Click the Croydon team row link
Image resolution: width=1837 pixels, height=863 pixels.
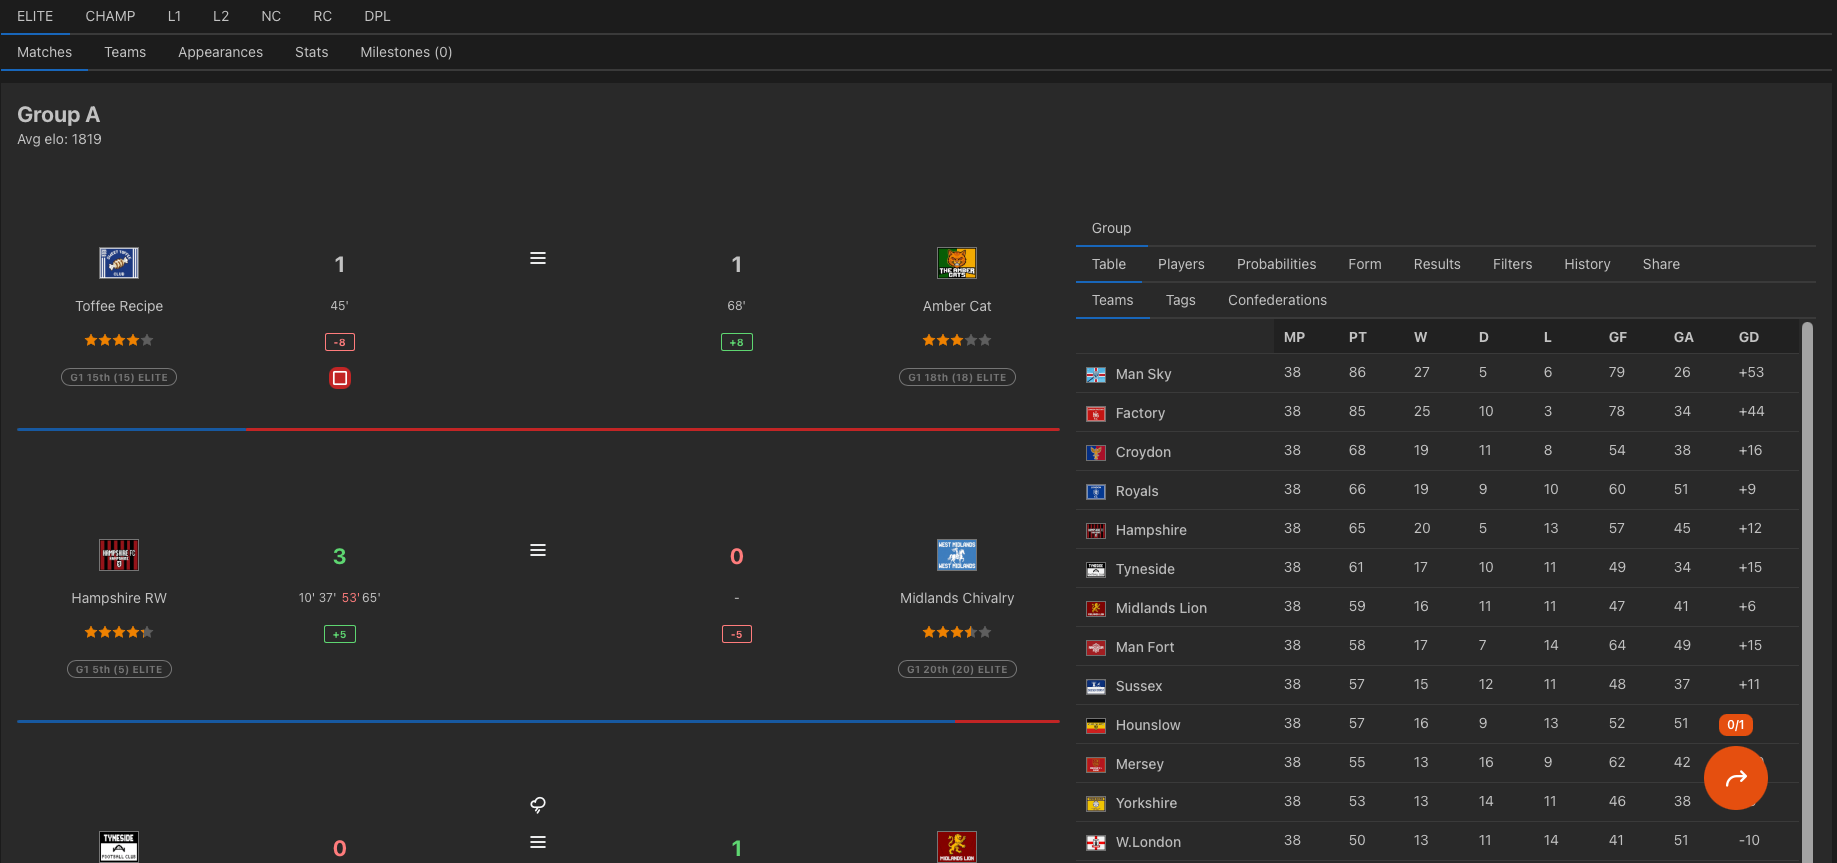(1143, 452)
